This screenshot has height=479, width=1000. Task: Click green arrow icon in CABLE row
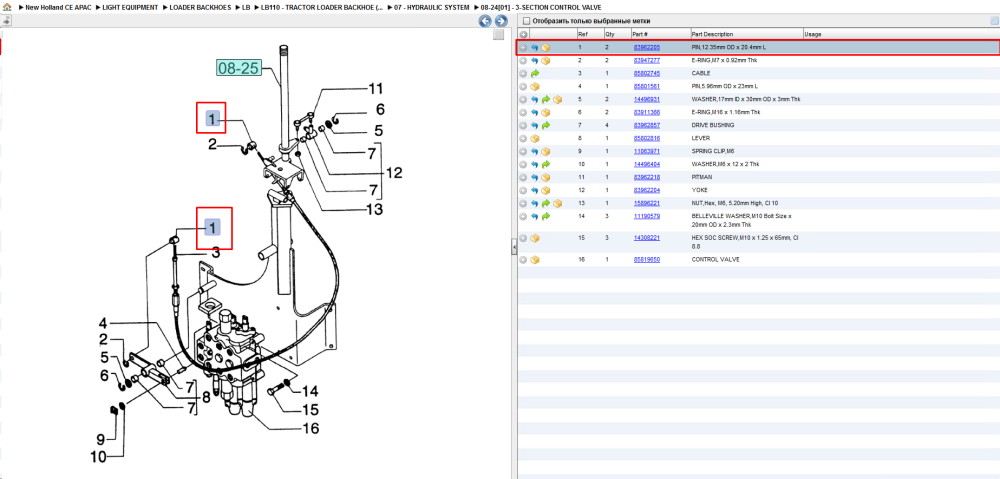pos(534,73)
